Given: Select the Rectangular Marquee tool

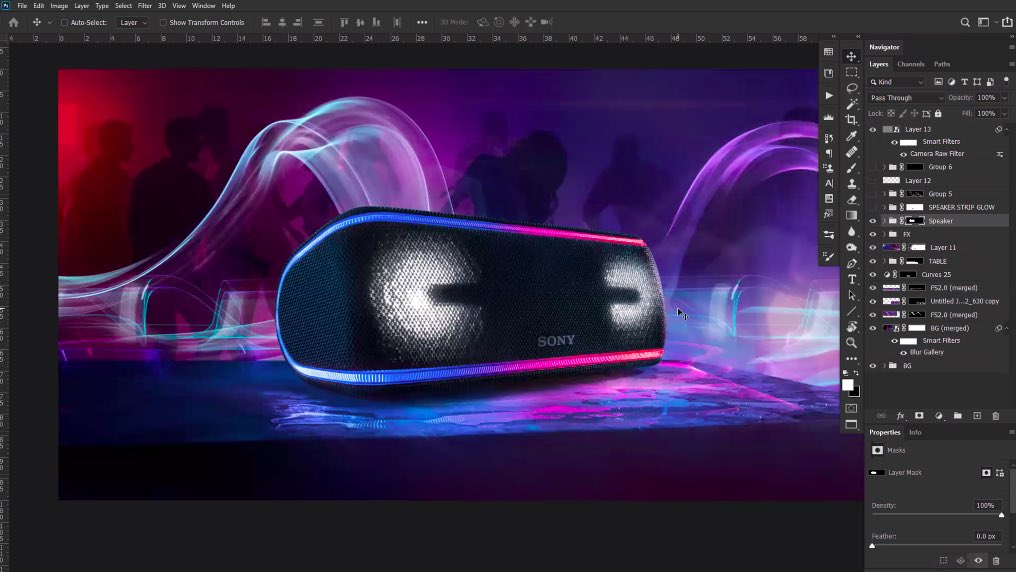Looking at the screenshot, I should tap(851, 72).
